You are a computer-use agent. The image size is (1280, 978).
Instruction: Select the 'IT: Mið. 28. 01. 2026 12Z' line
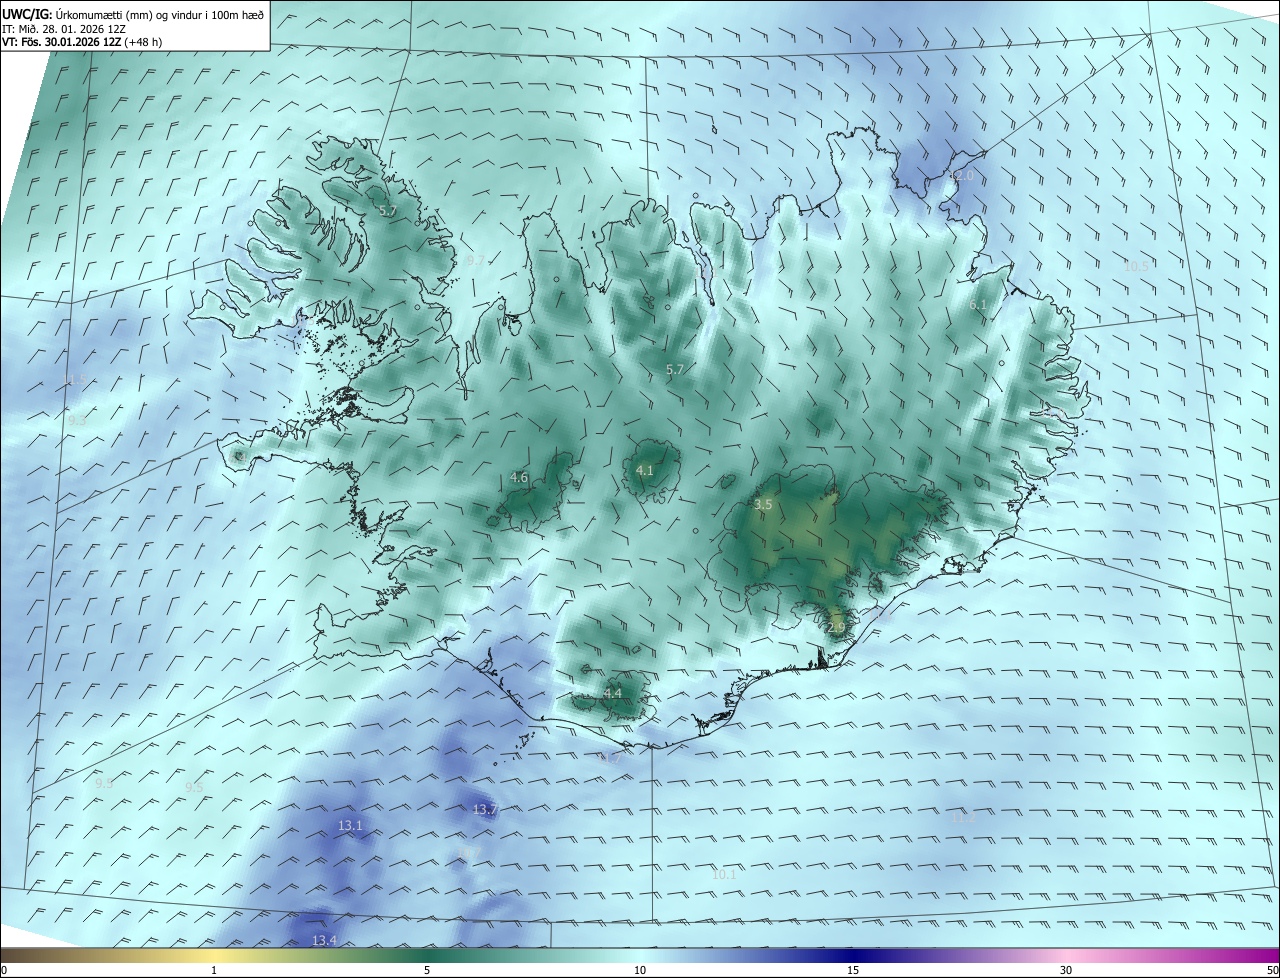pyautogui.click(x=63, y=29)
